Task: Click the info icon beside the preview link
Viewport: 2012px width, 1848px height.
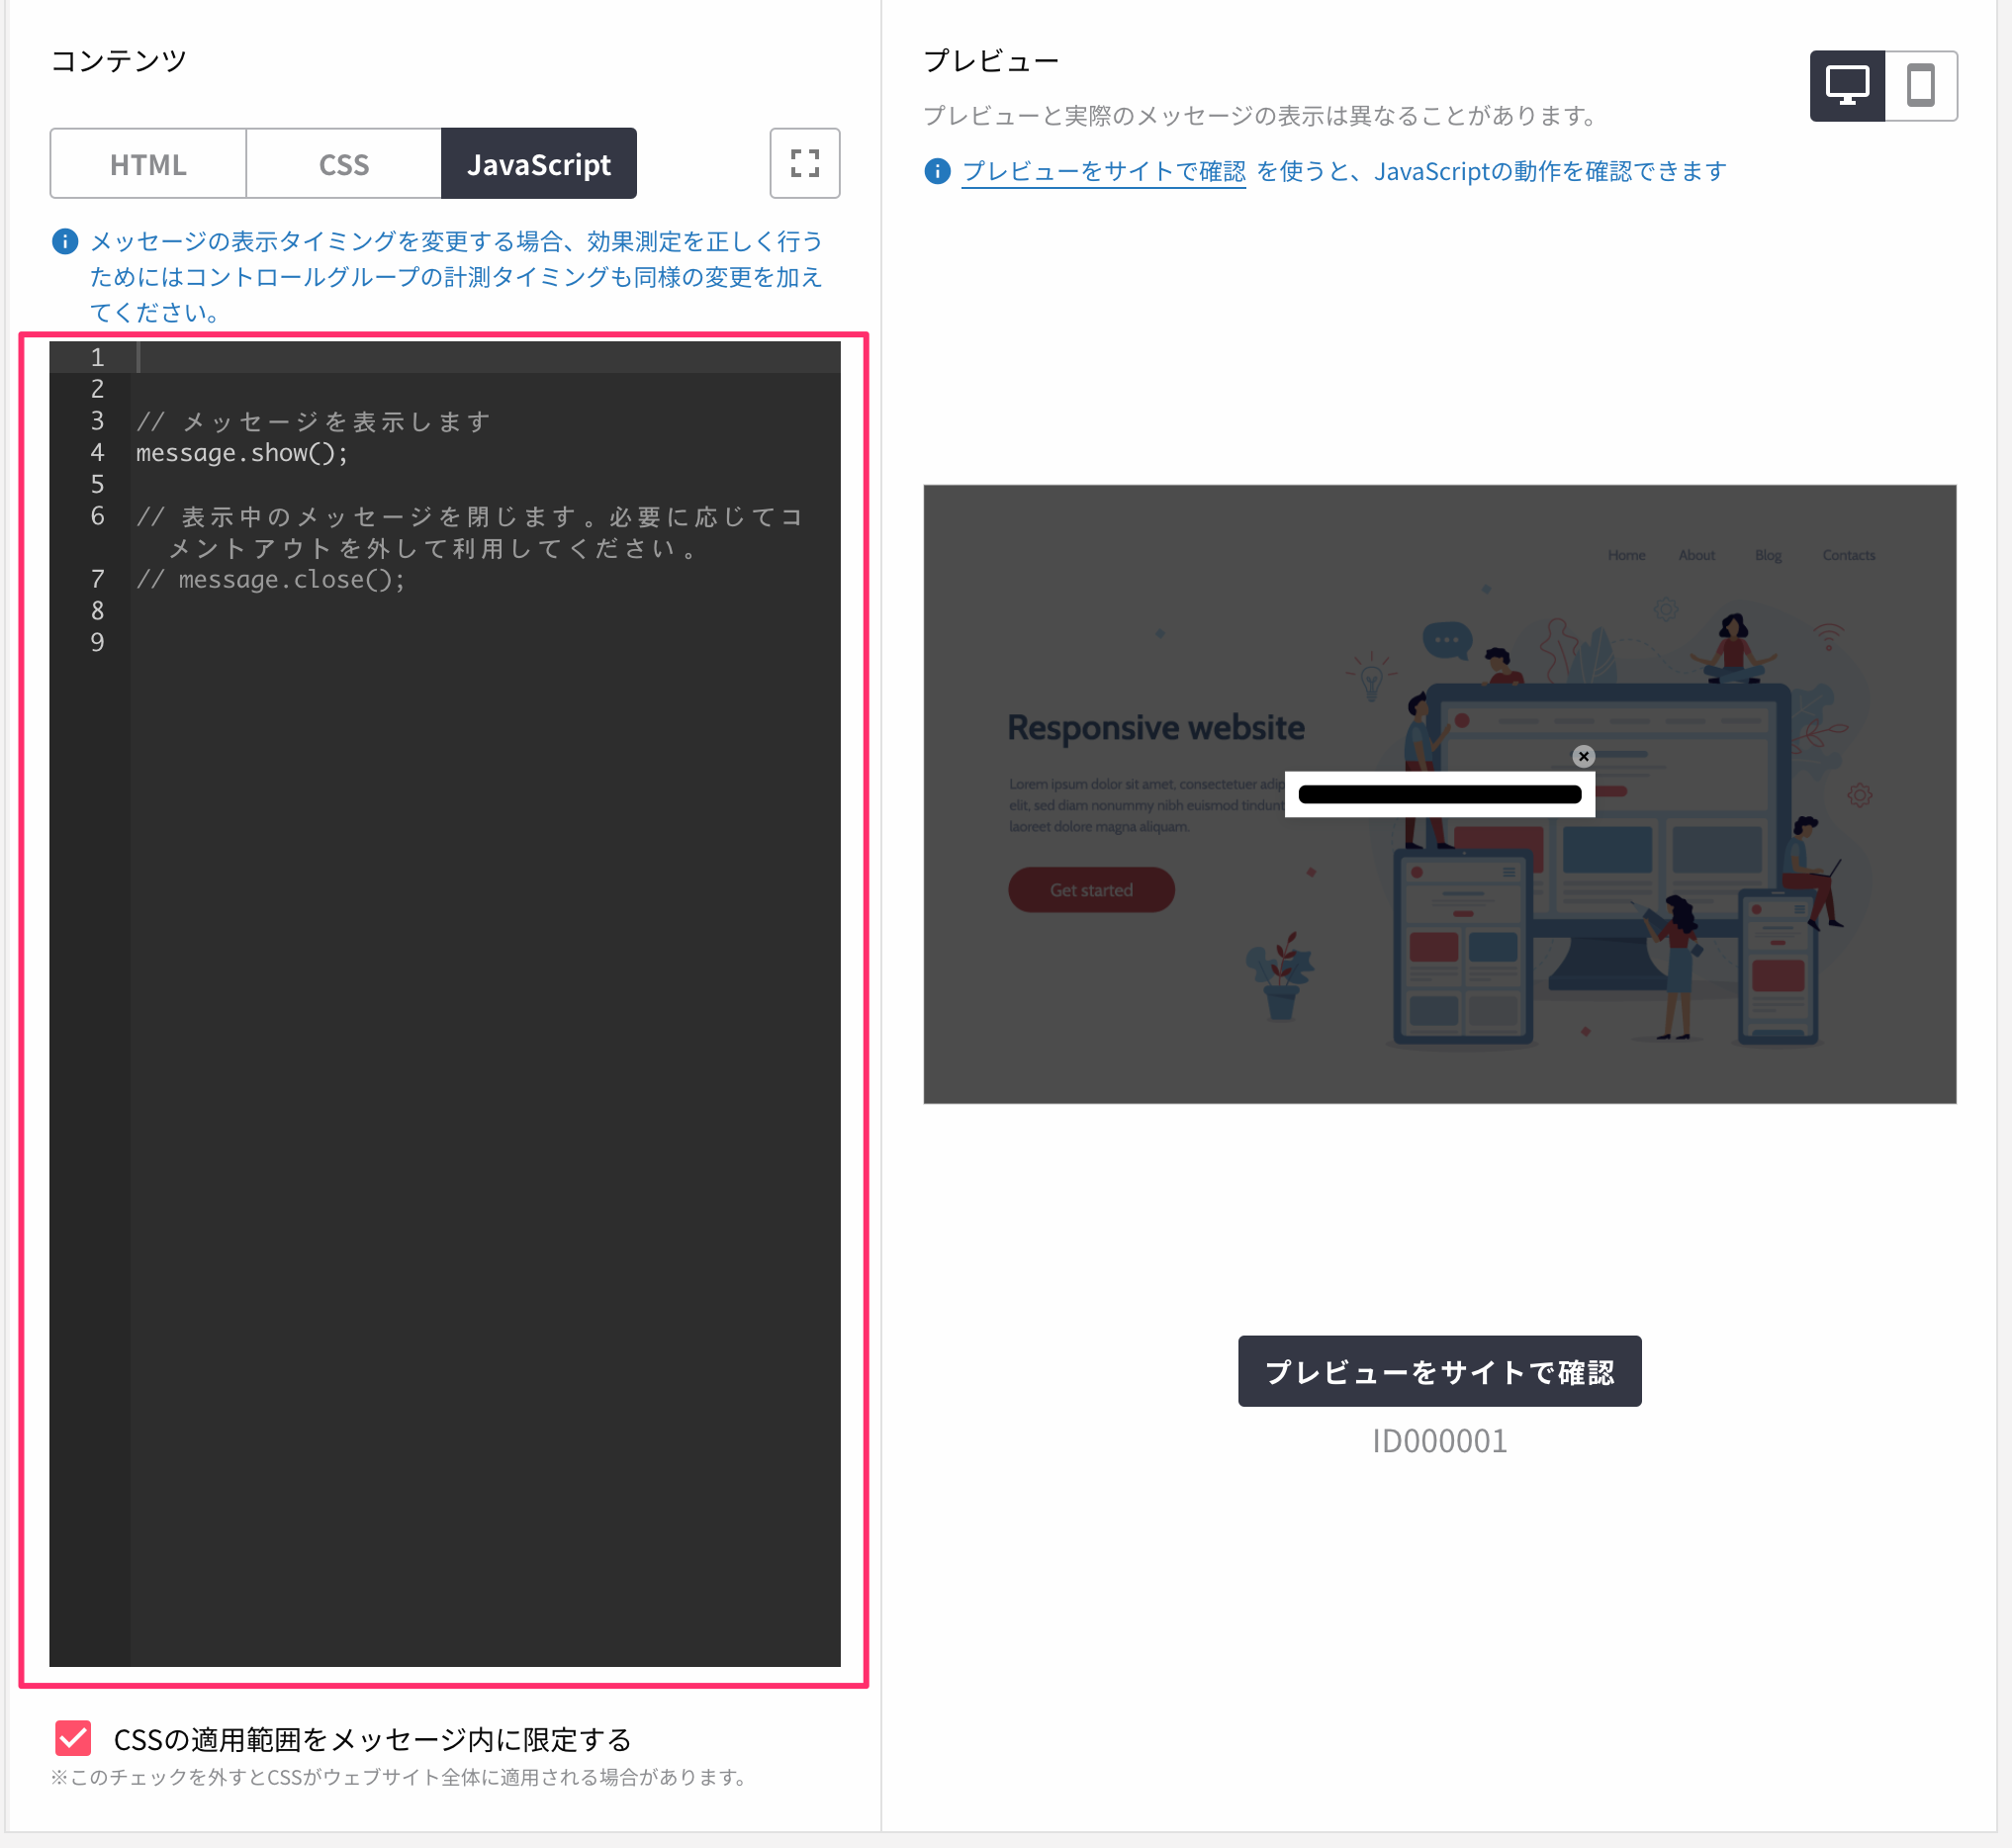Action: coord(937,172)
